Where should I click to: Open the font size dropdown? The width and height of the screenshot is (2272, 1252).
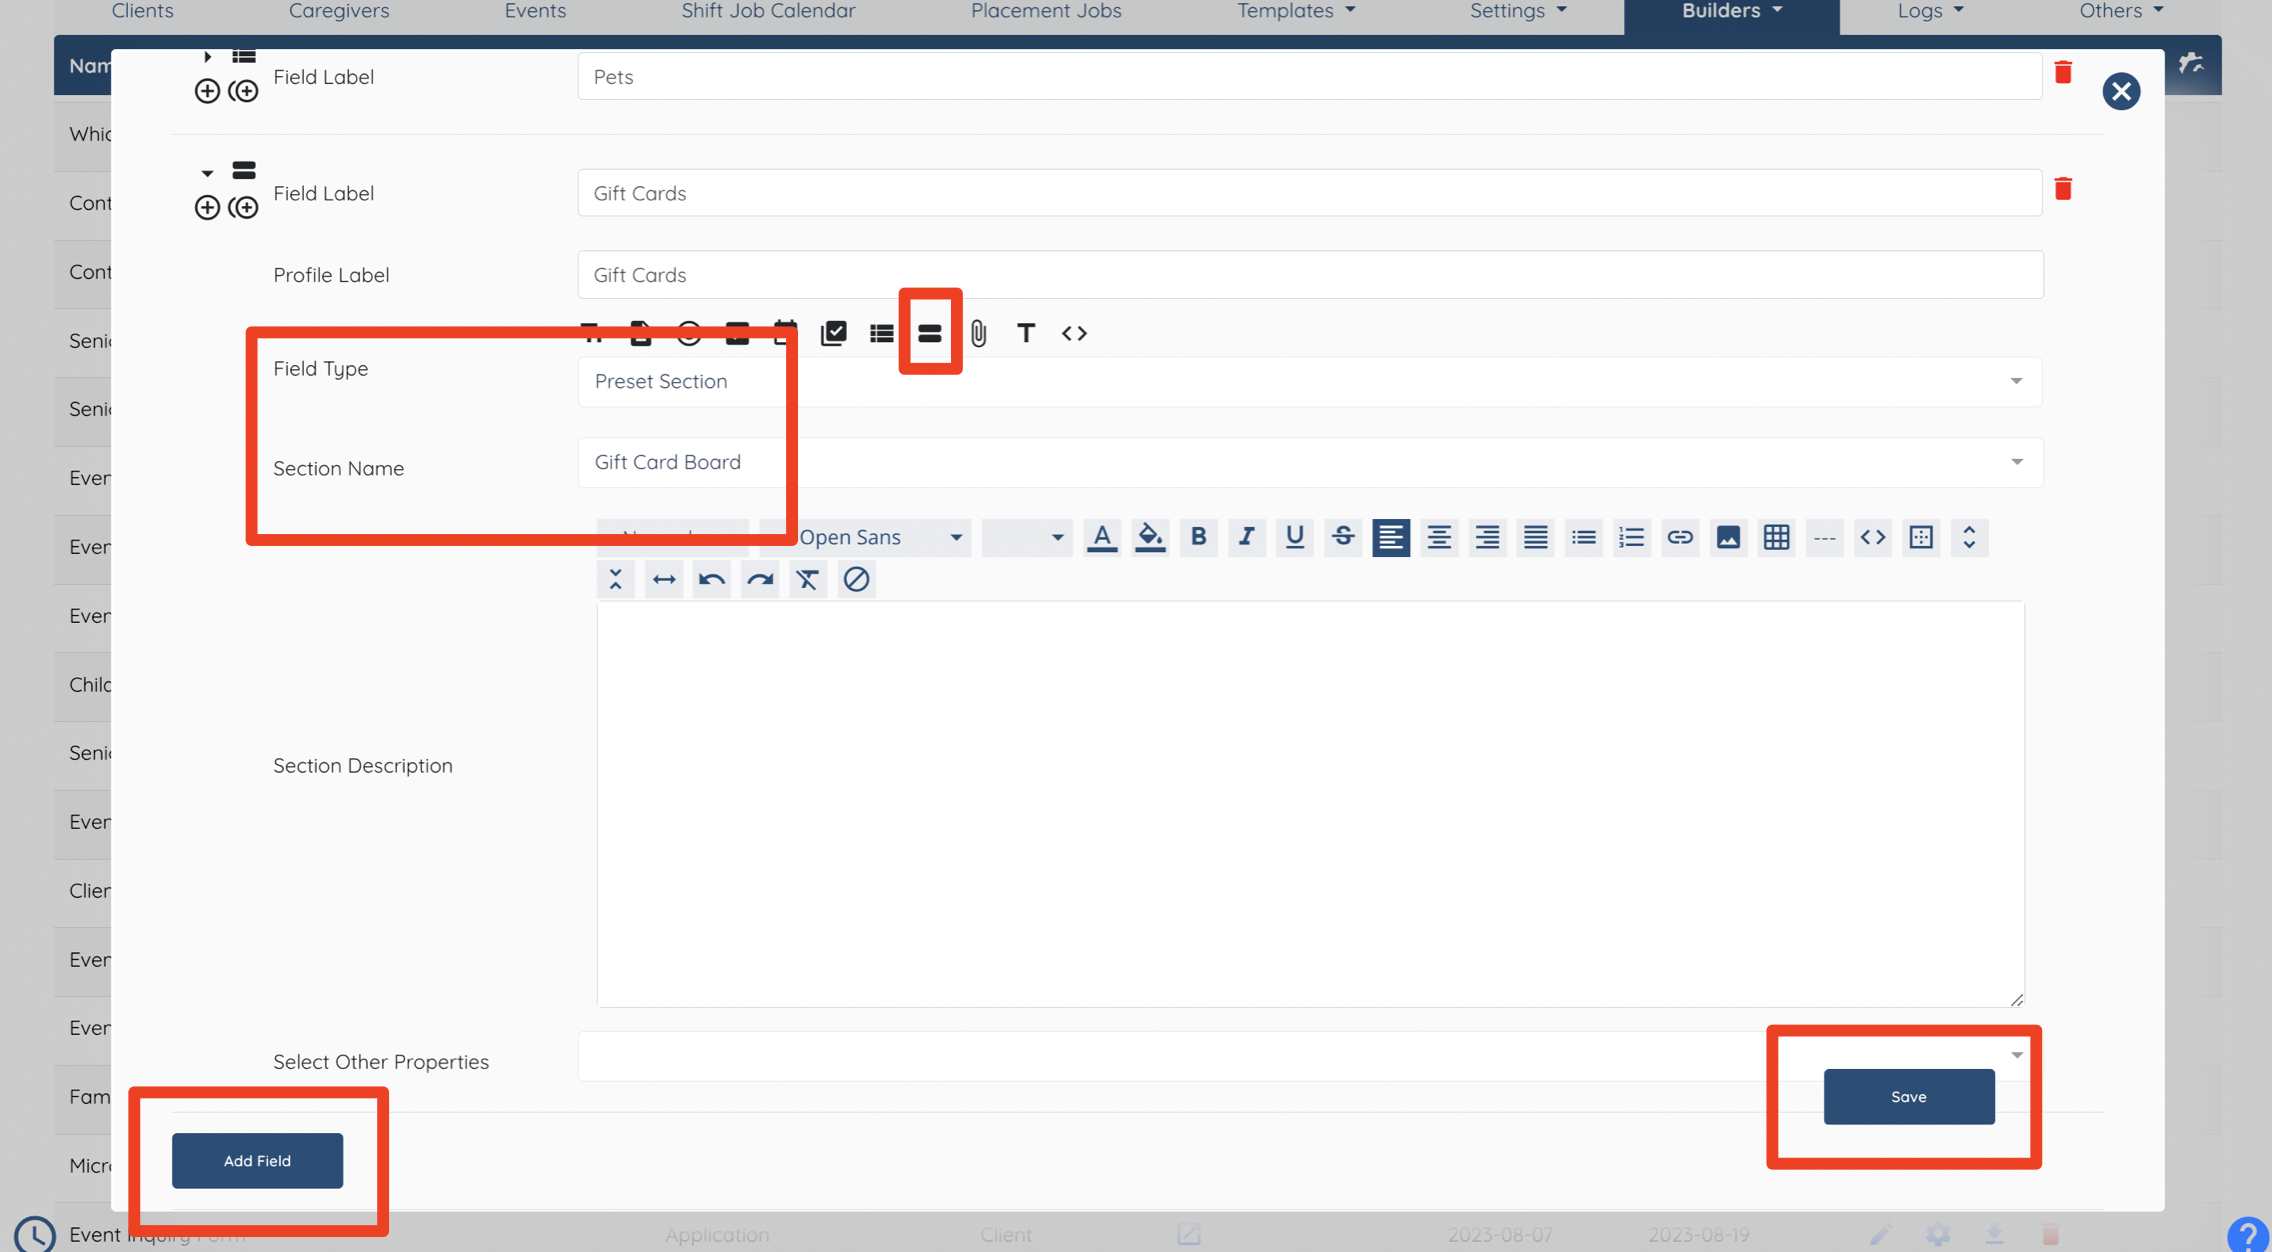pos(1027,537)
